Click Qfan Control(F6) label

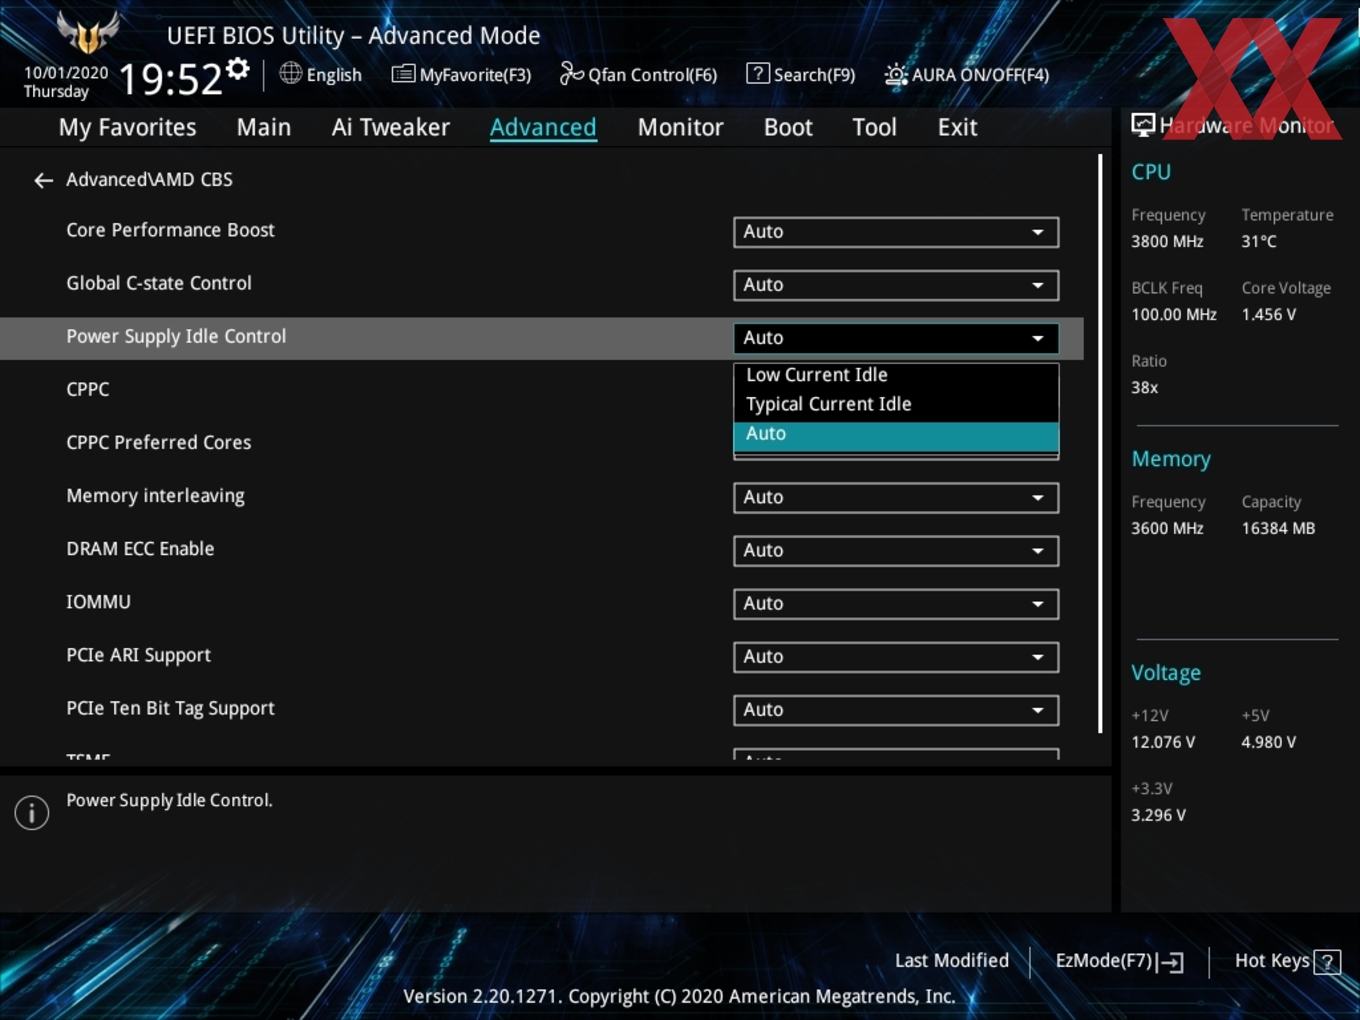point(652,75)
